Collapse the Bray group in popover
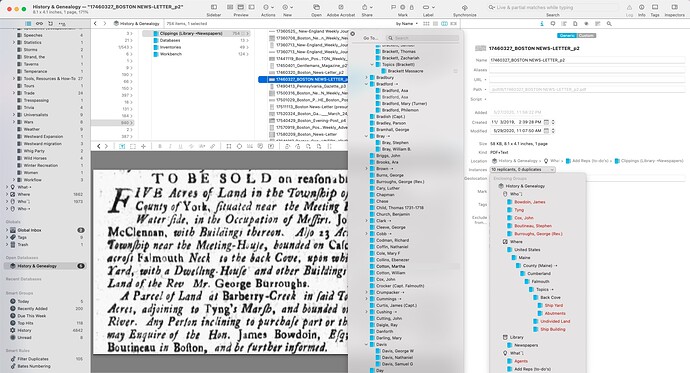 pos(366,136)
